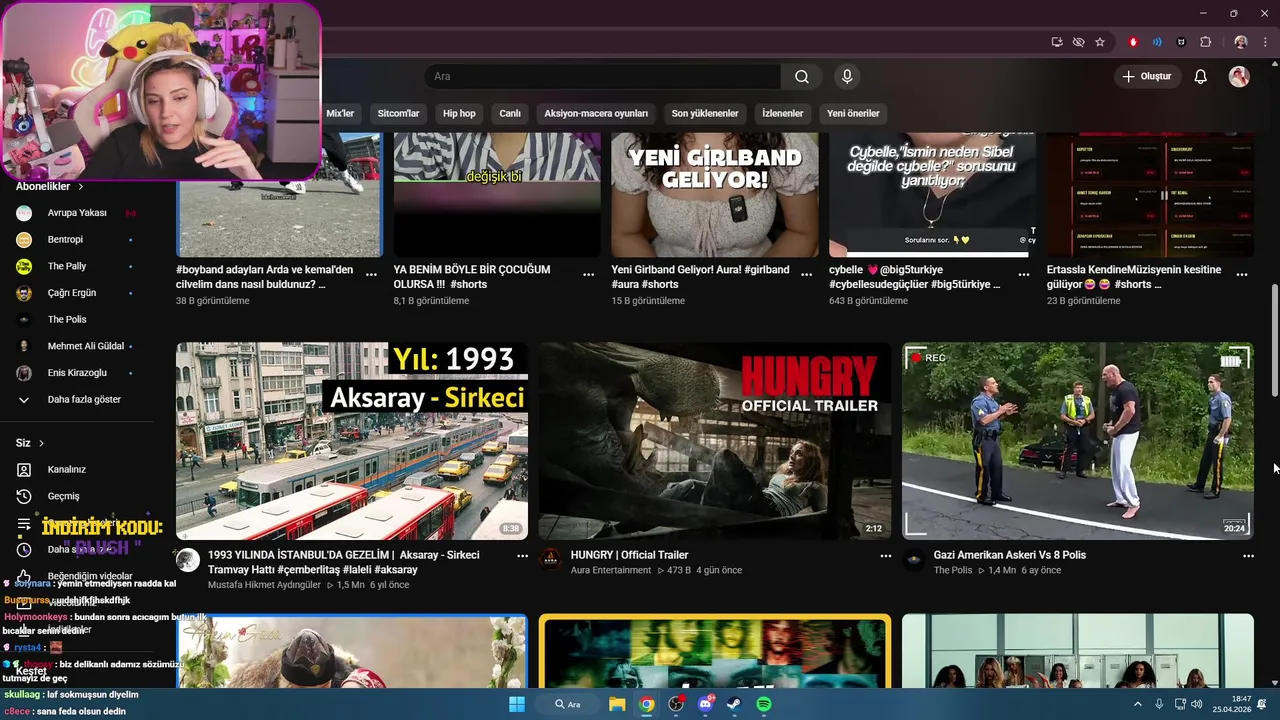Image resolution: width=1280 pixels, height=720 pixels.
Task: Open File Explorer from taskbar
Action: 617,704
